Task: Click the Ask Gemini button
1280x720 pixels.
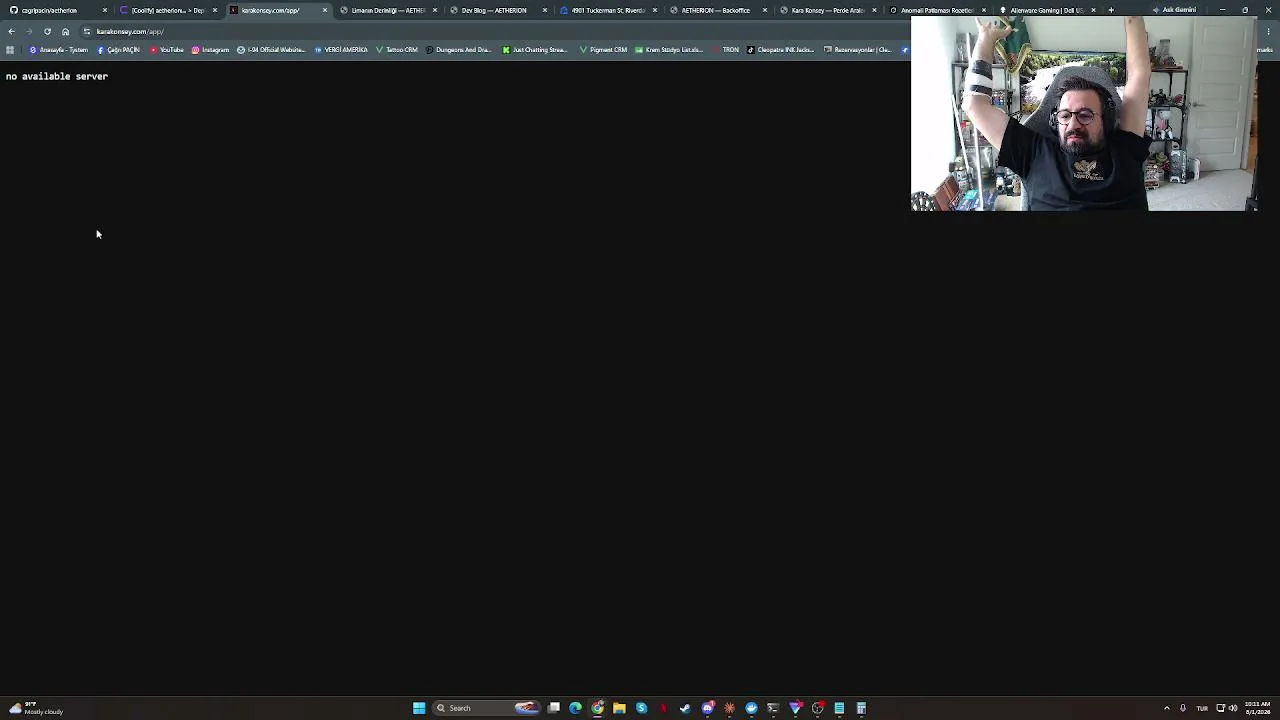Action: pyautogui.click(x=1174, y=10)
